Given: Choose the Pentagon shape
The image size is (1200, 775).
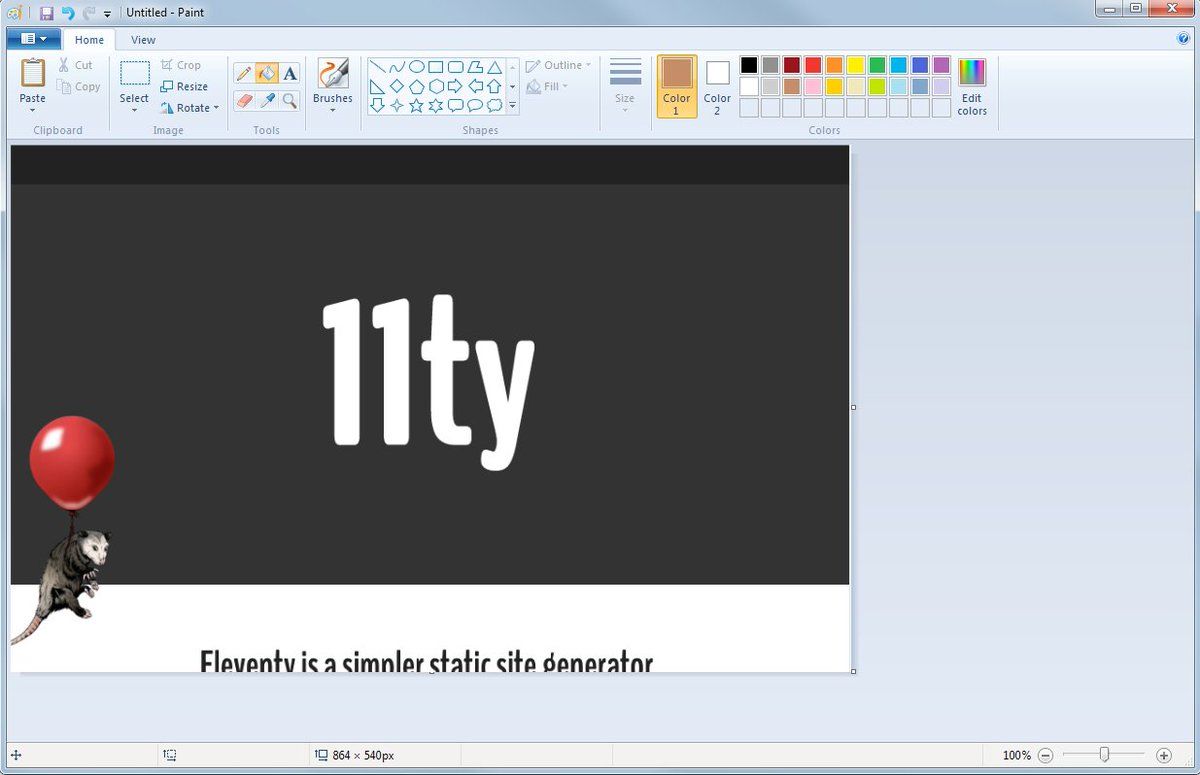Looking at the screenshot, I should coord(416,86).
